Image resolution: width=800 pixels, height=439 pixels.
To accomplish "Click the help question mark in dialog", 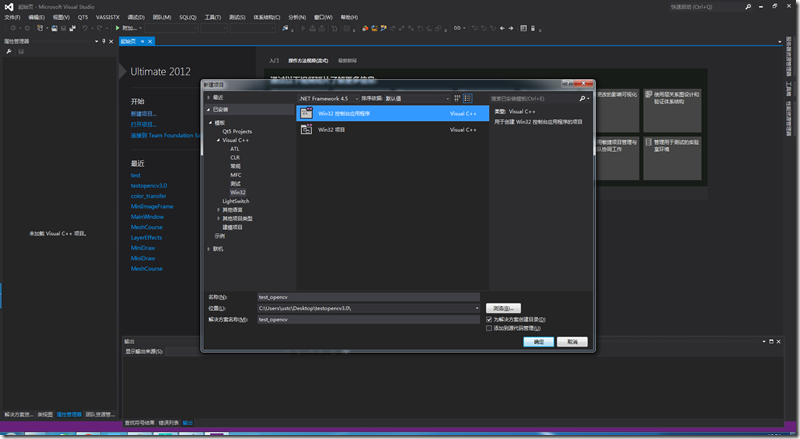I will [567, 83].
